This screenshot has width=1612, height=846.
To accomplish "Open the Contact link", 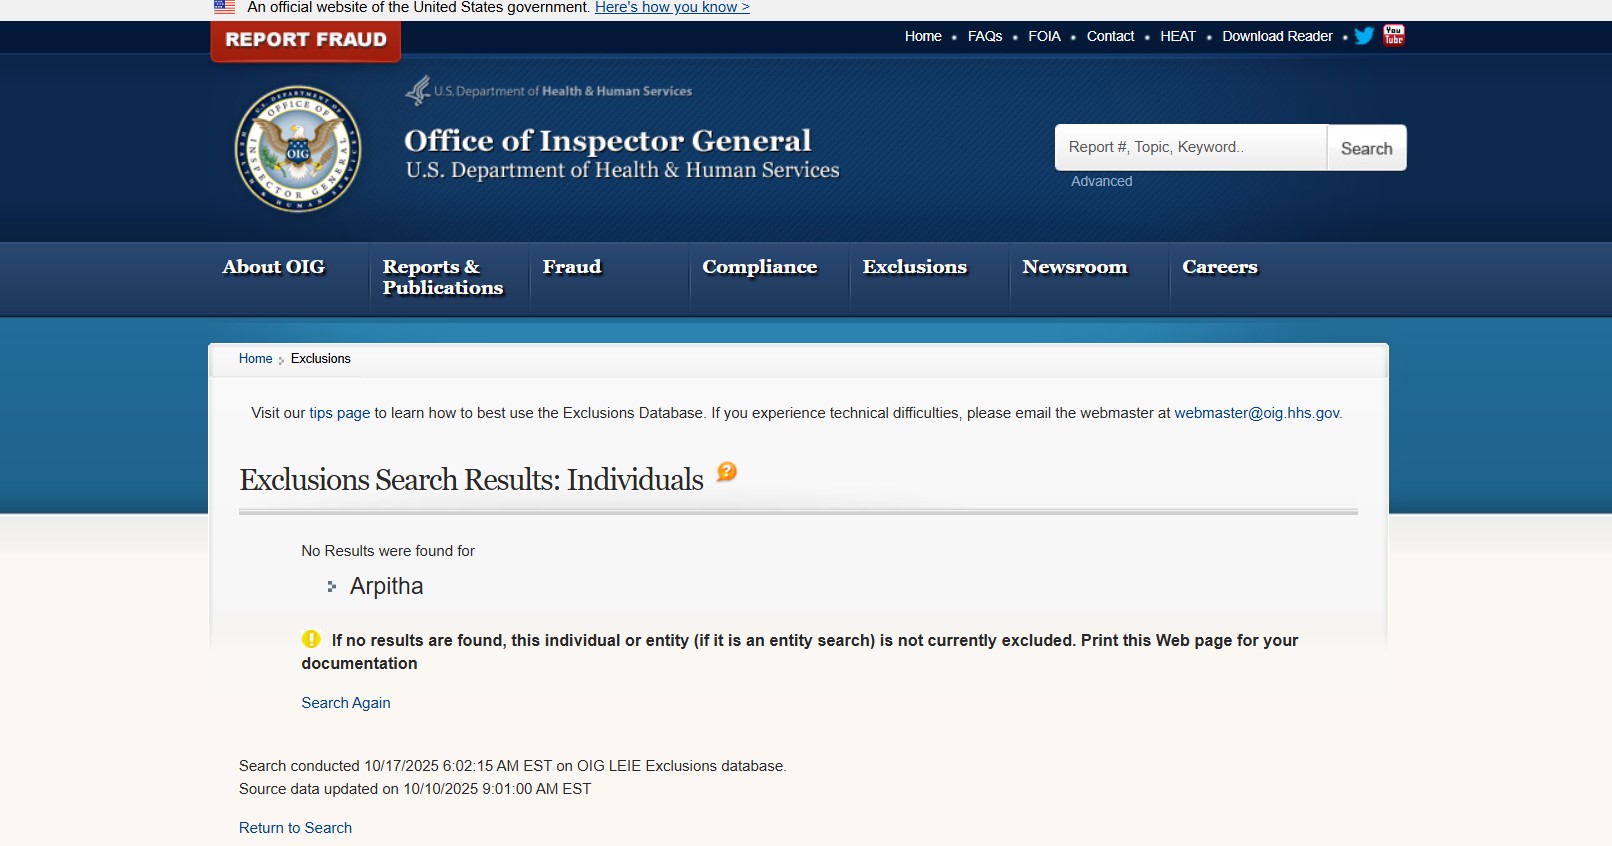I will click(x=1110, y=36).
